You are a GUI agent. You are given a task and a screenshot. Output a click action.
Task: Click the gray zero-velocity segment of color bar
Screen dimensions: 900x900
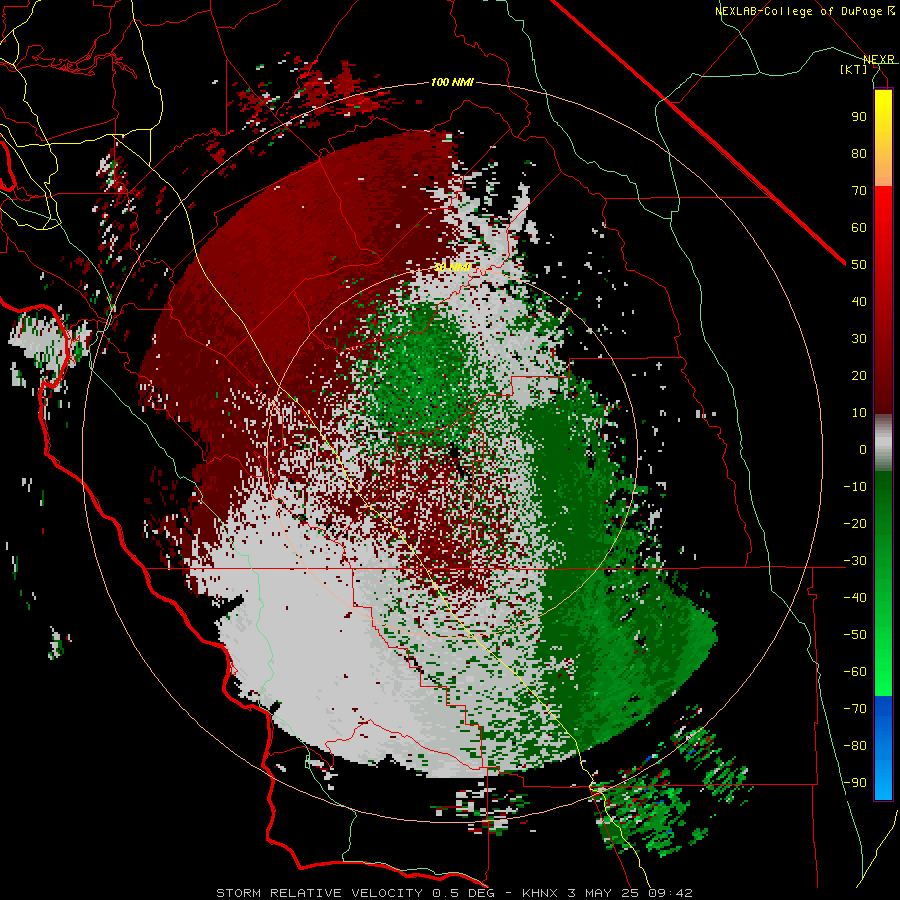[883, 443]
